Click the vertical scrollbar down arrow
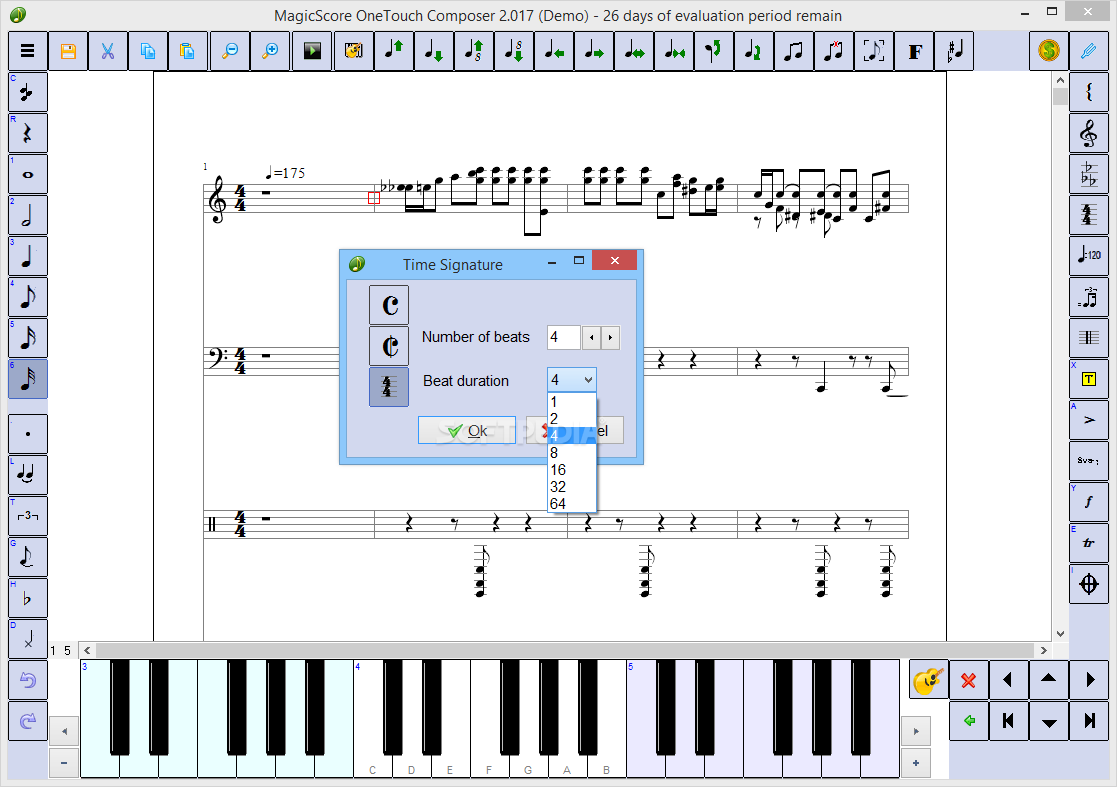 click(x=1060, y=633)
